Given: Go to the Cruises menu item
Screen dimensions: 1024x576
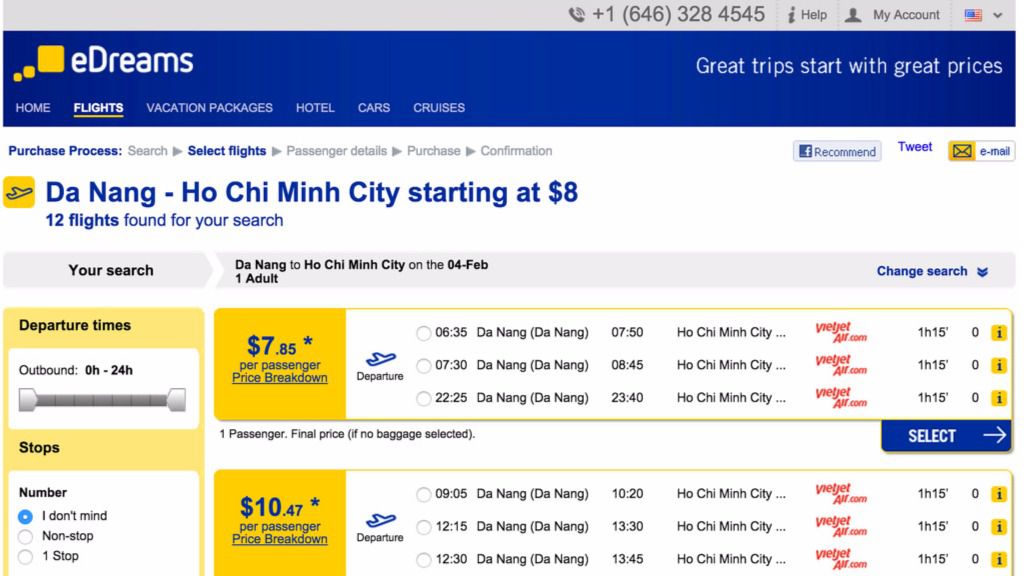Looking at the screenshot, I should pos(439,108).
